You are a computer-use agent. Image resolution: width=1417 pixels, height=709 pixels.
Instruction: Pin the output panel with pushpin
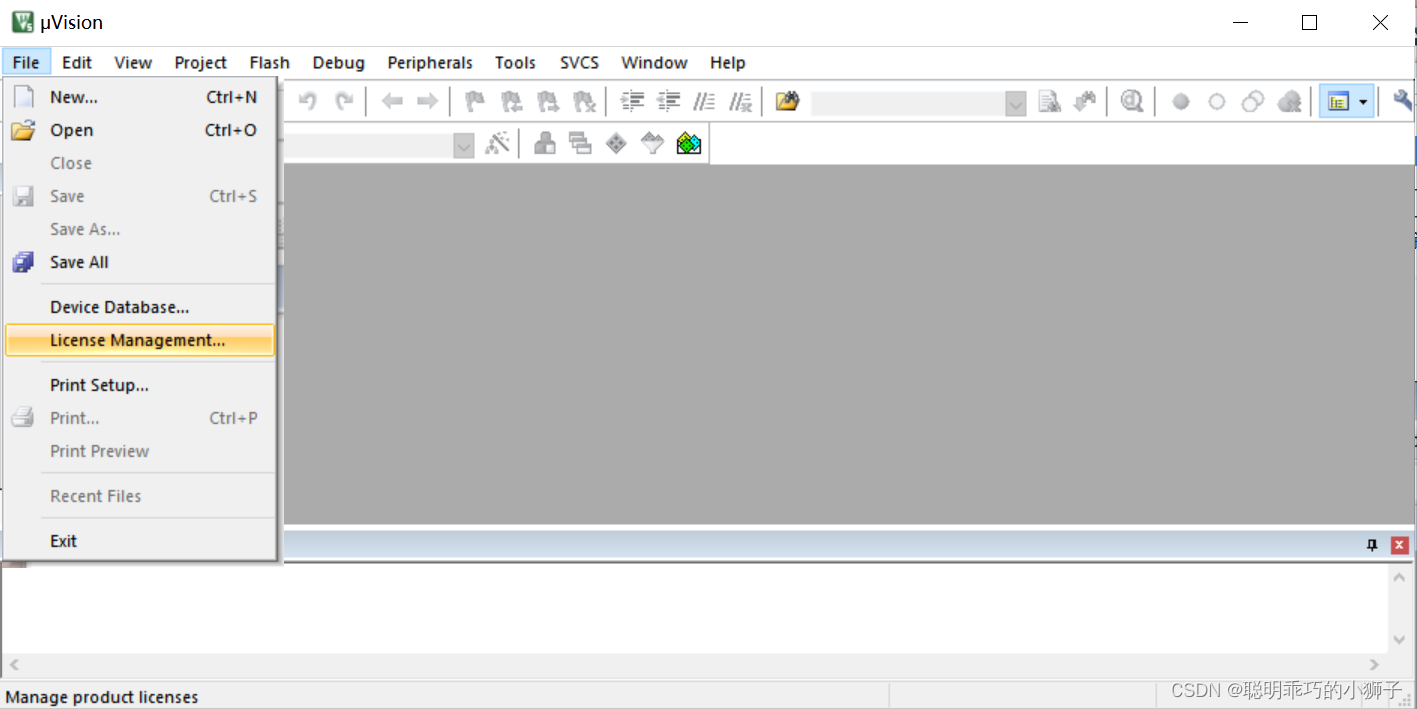pos(1372,545)
